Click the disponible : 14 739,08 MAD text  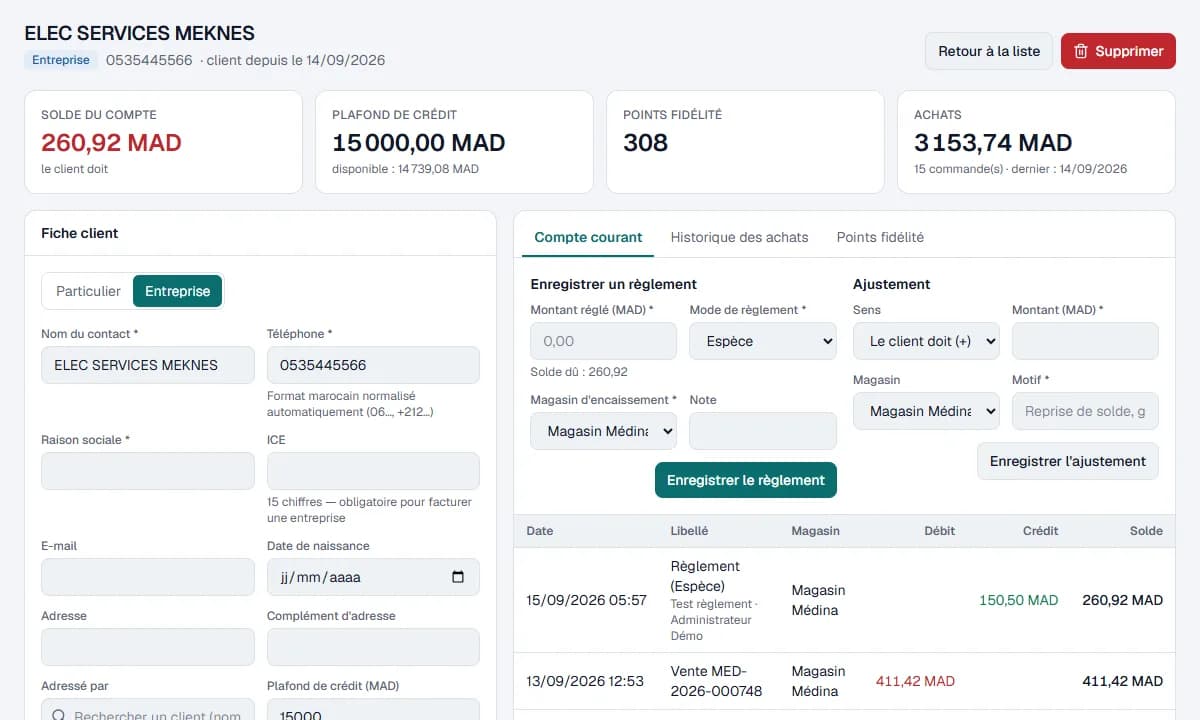tap(405, 169)
